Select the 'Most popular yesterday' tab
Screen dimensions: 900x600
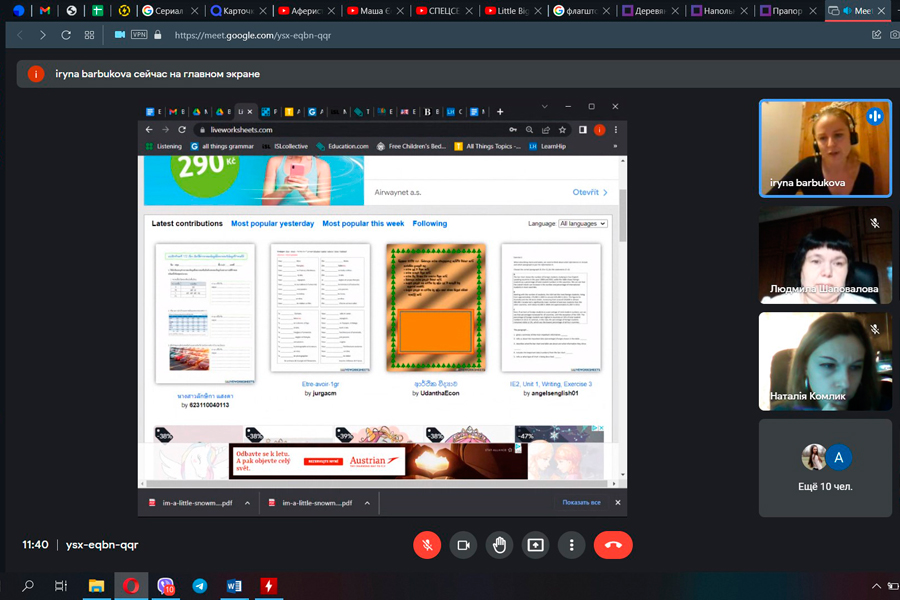pyautogui.click(x=272, y=223)
